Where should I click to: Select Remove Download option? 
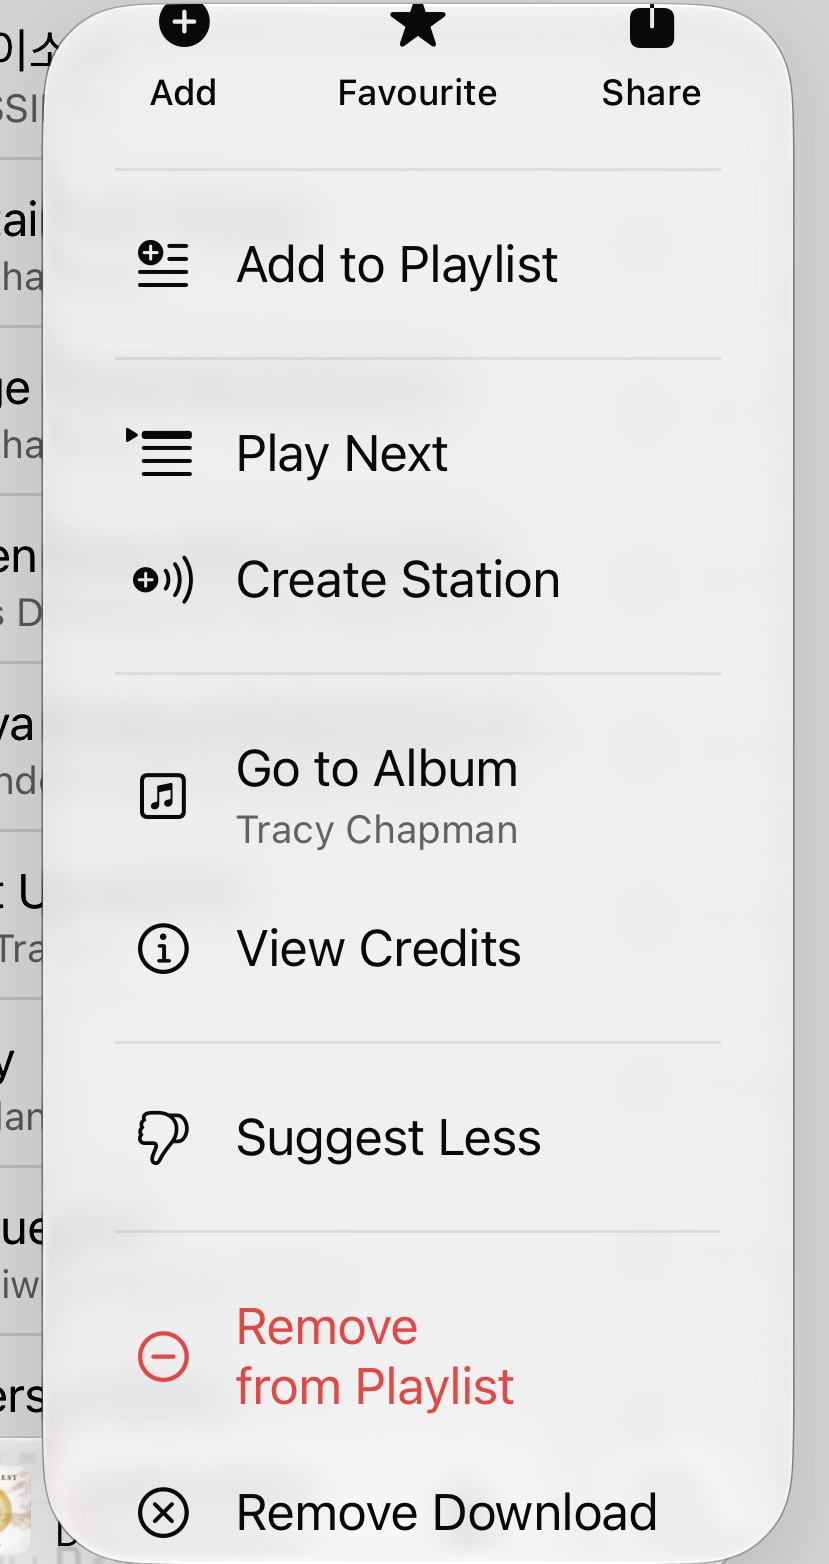click(x=418, y=1513)
